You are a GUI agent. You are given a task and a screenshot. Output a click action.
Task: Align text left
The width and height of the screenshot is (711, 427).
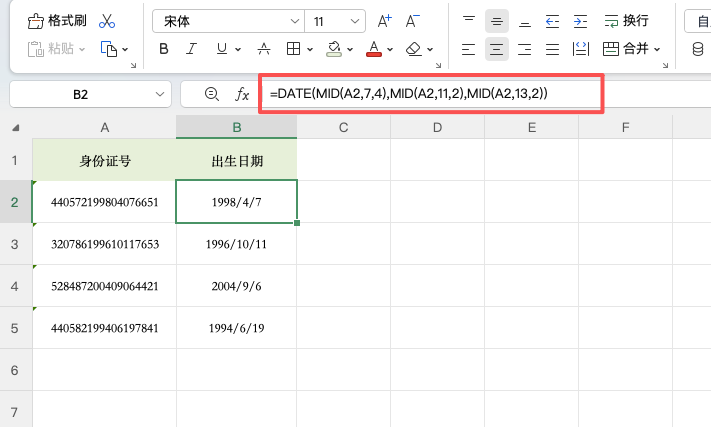[x=468, y=49]
